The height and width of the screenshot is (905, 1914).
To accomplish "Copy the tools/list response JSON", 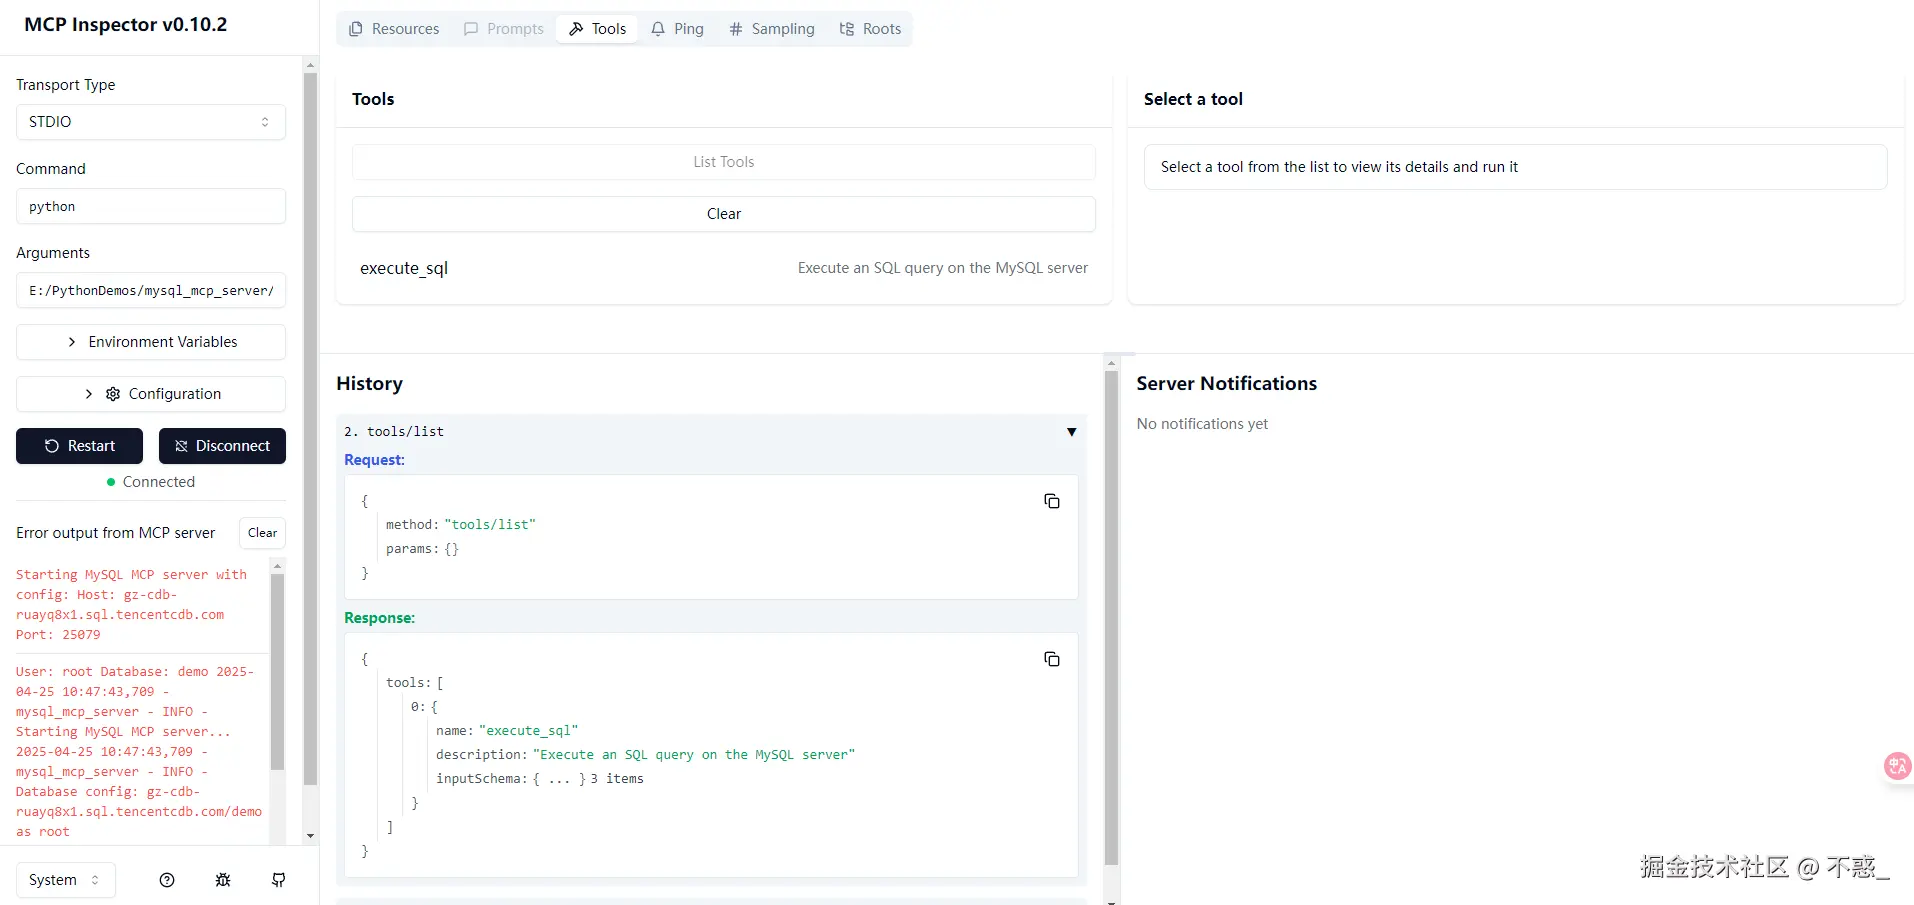I will click(x=1052, y=659).
